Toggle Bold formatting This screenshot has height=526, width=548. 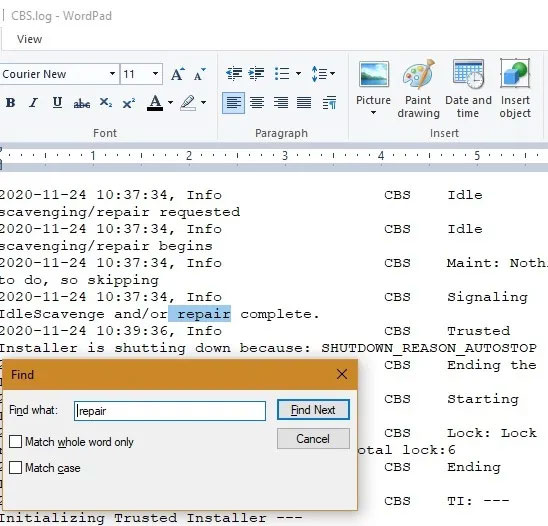tap(10, 103)
